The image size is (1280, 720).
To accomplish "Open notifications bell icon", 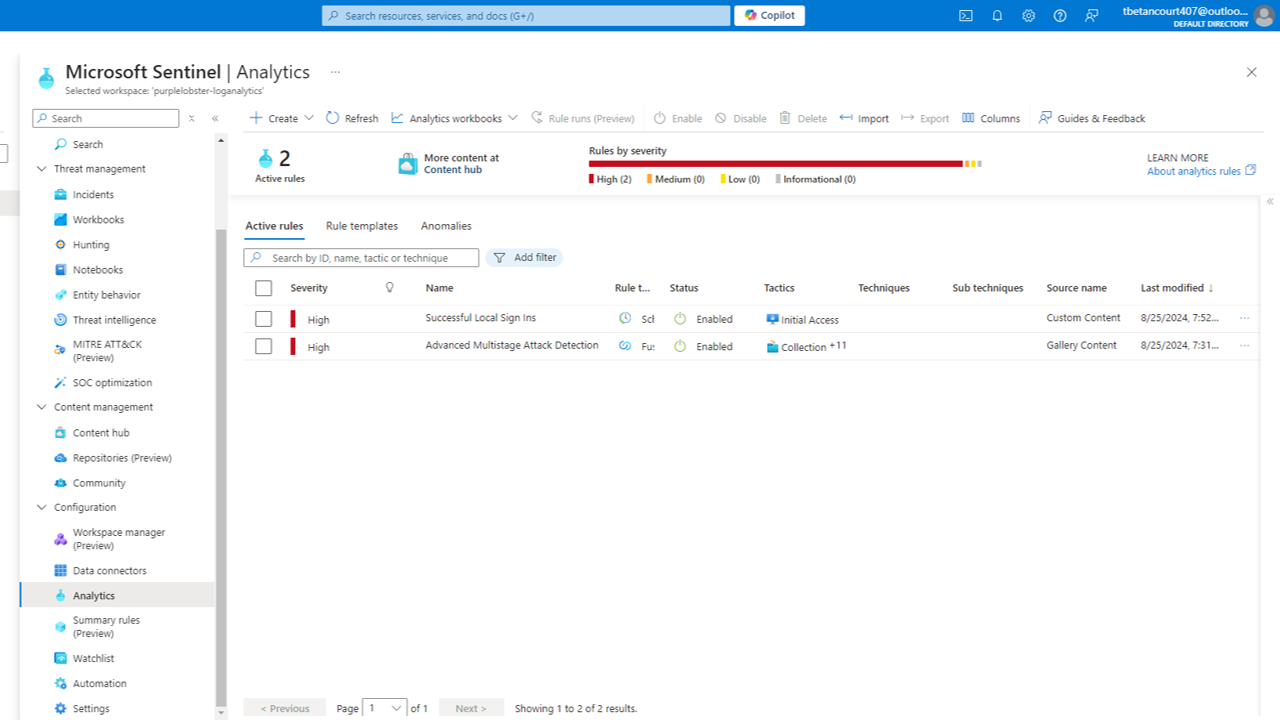I will [997, 15].
